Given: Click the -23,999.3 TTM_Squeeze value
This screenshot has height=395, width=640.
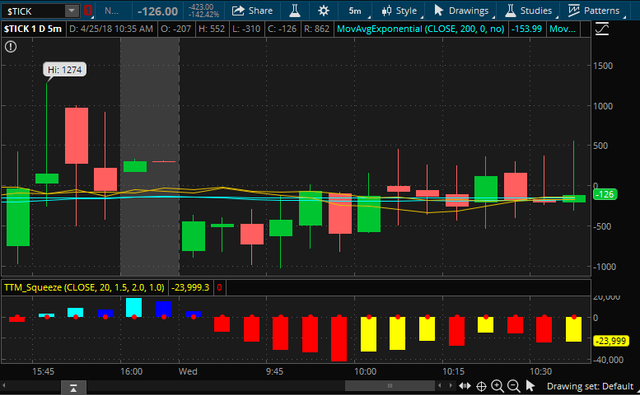Looking at the screenshot, I should point(190,288).
